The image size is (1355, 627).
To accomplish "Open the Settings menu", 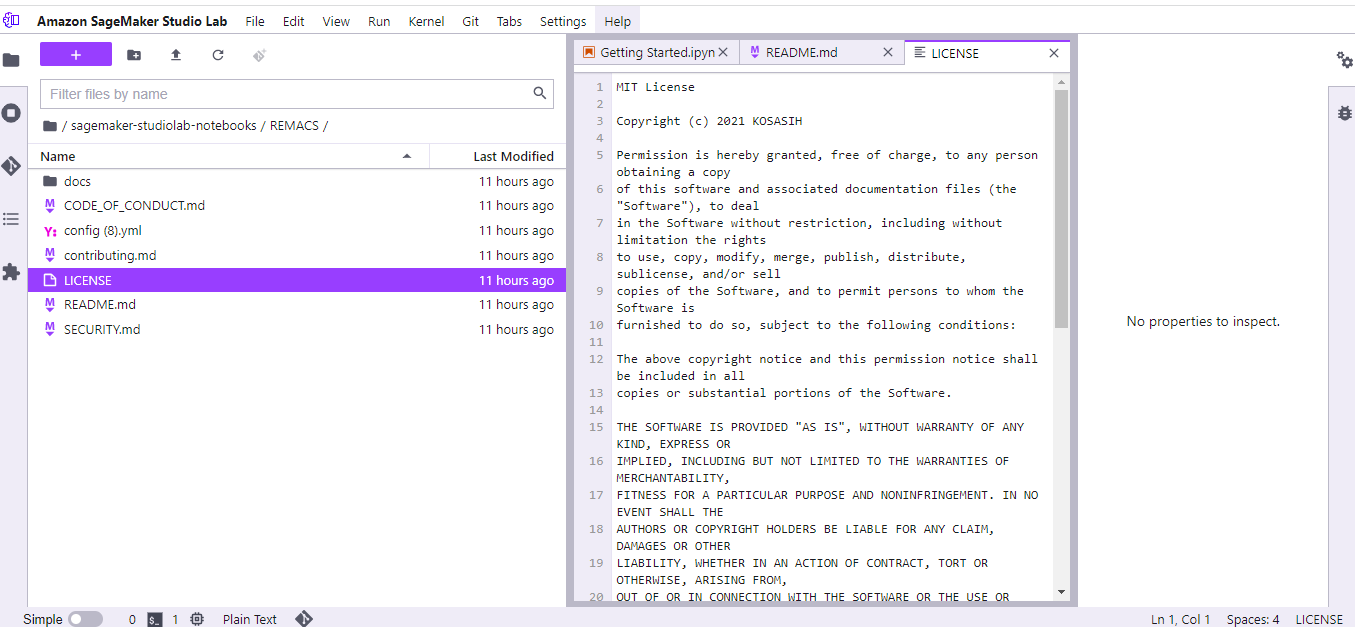I will [563, 21].
